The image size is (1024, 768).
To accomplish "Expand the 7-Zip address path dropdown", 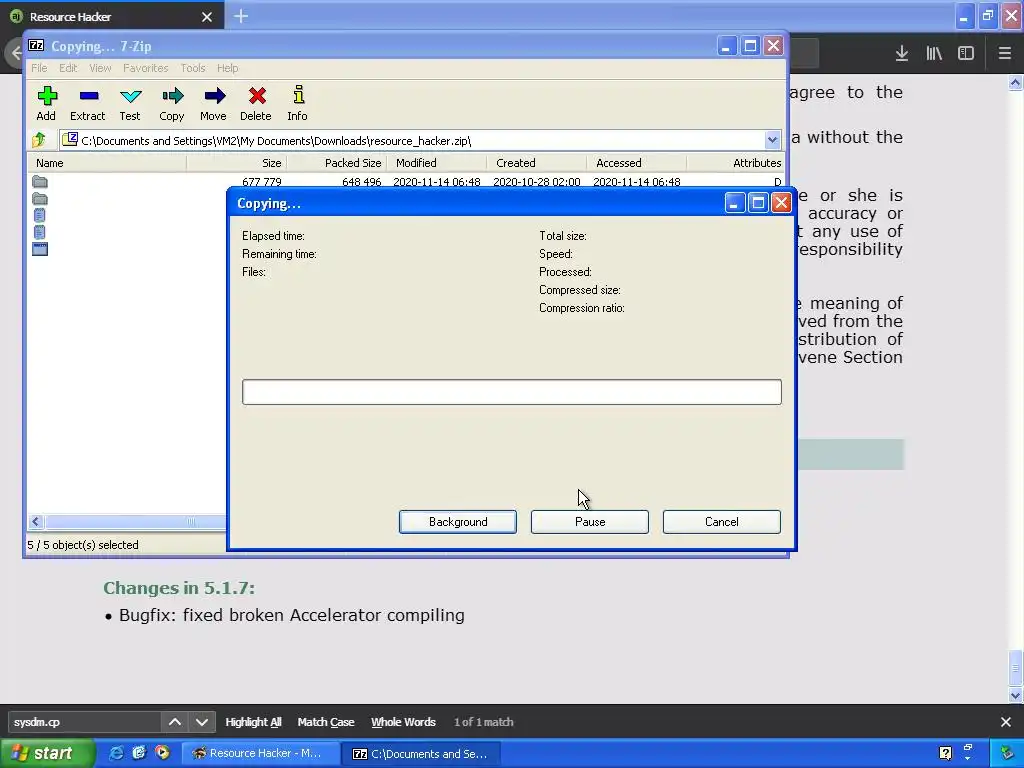I will [772, 140].
